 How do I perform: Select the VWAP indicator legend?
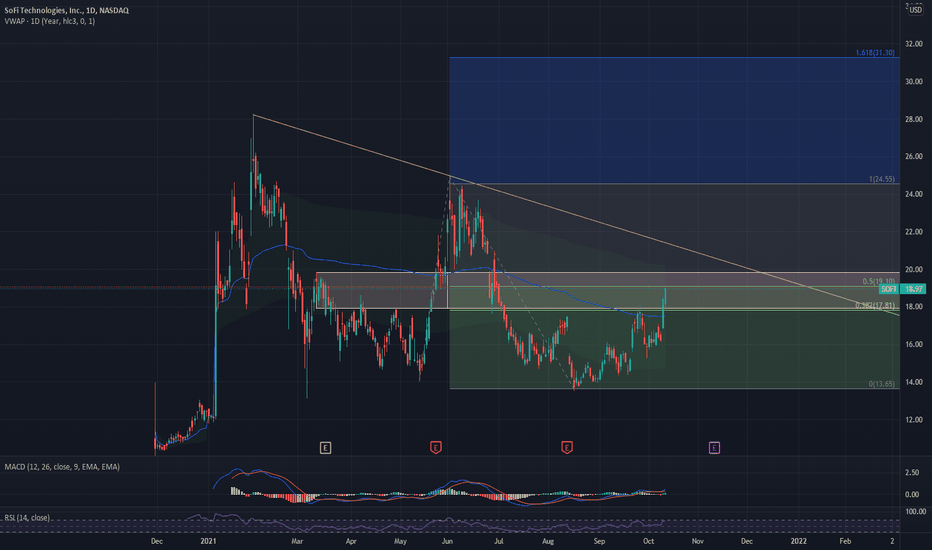tap(50, 21)
